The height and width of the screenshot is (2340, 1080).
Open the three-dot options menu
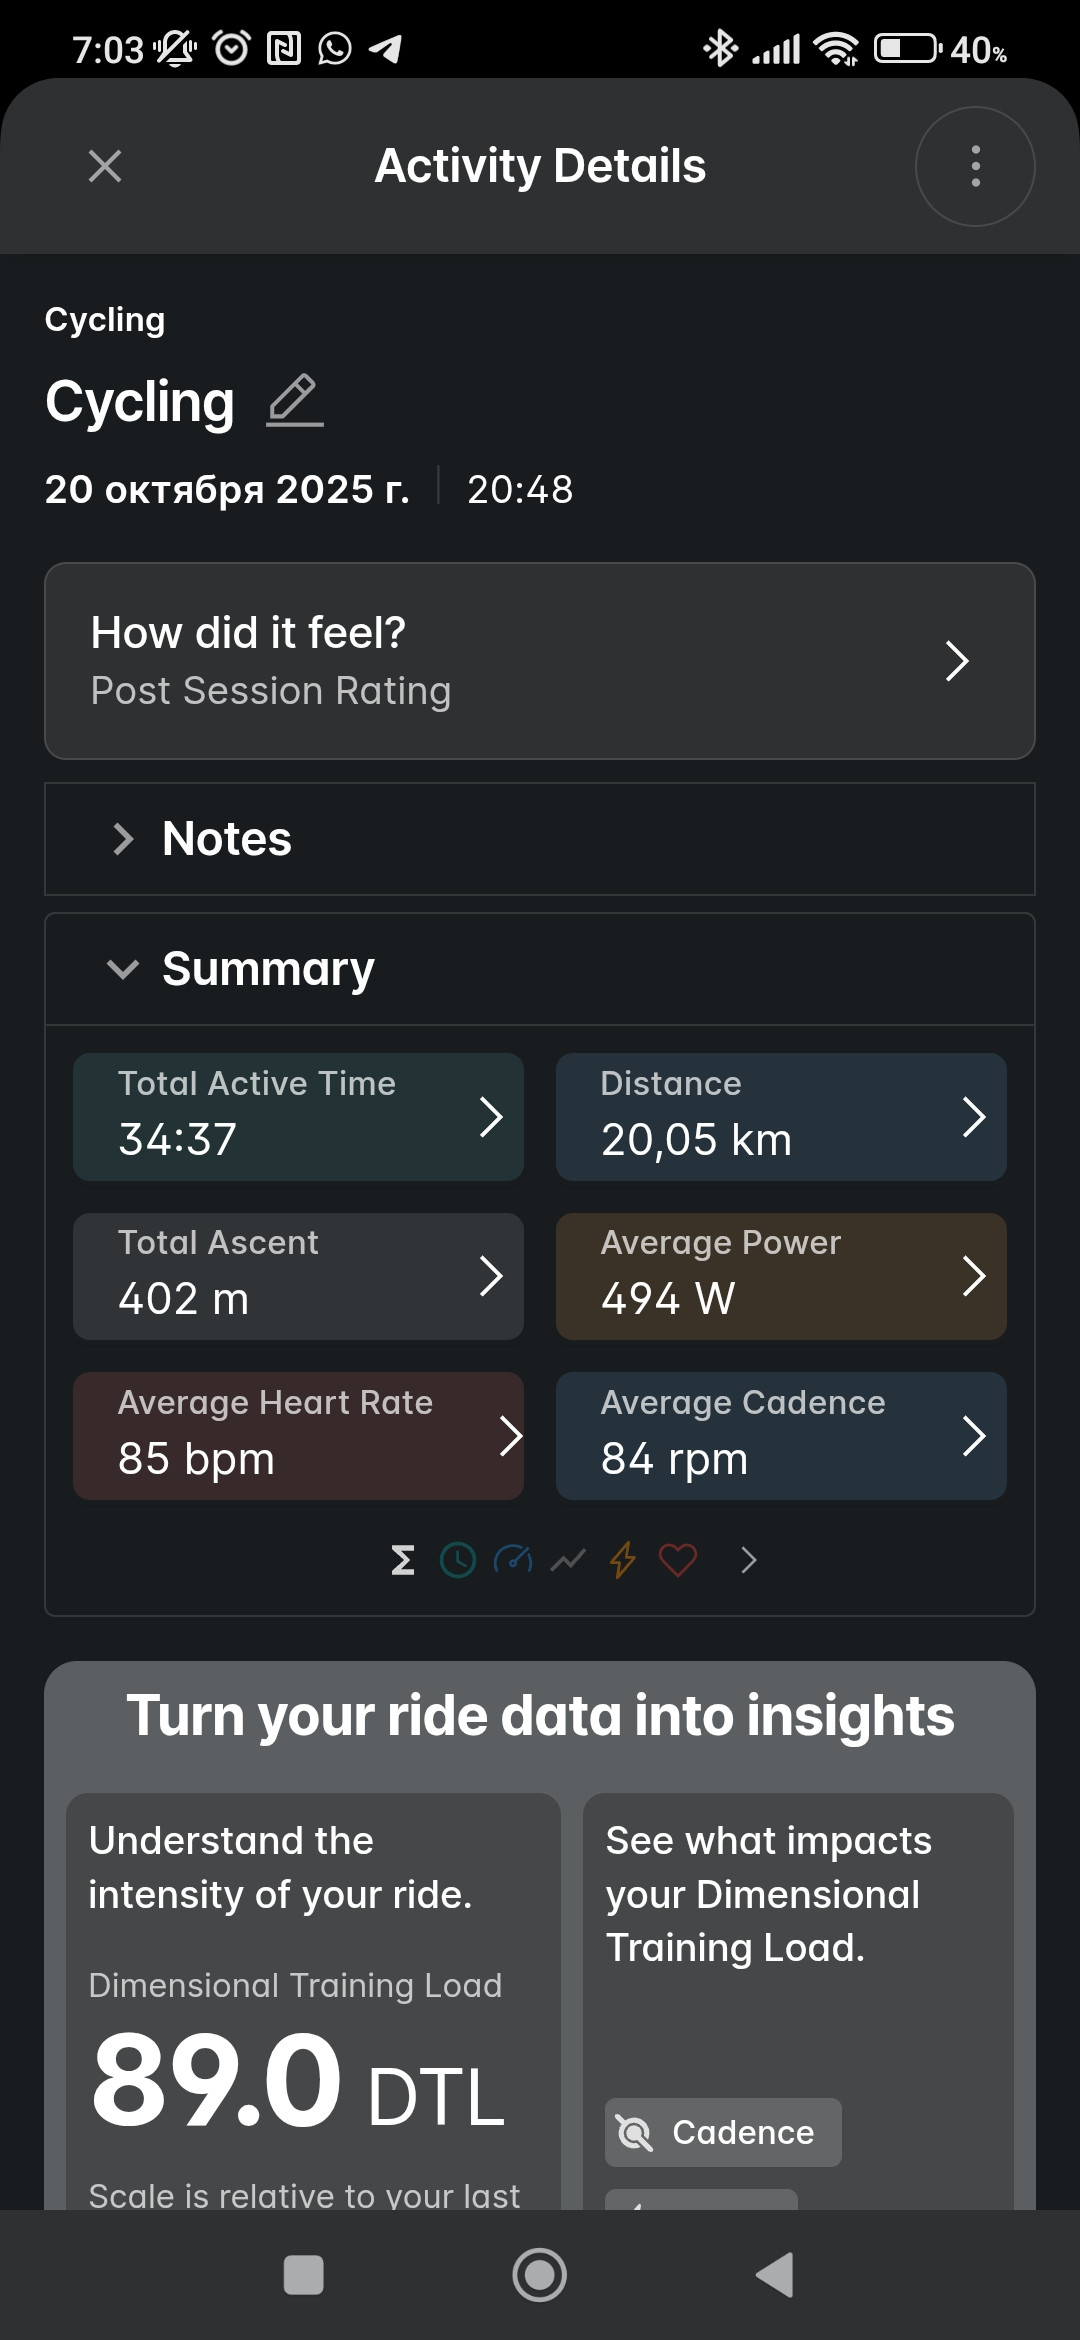pyautogui.click(x=975, y=166)
